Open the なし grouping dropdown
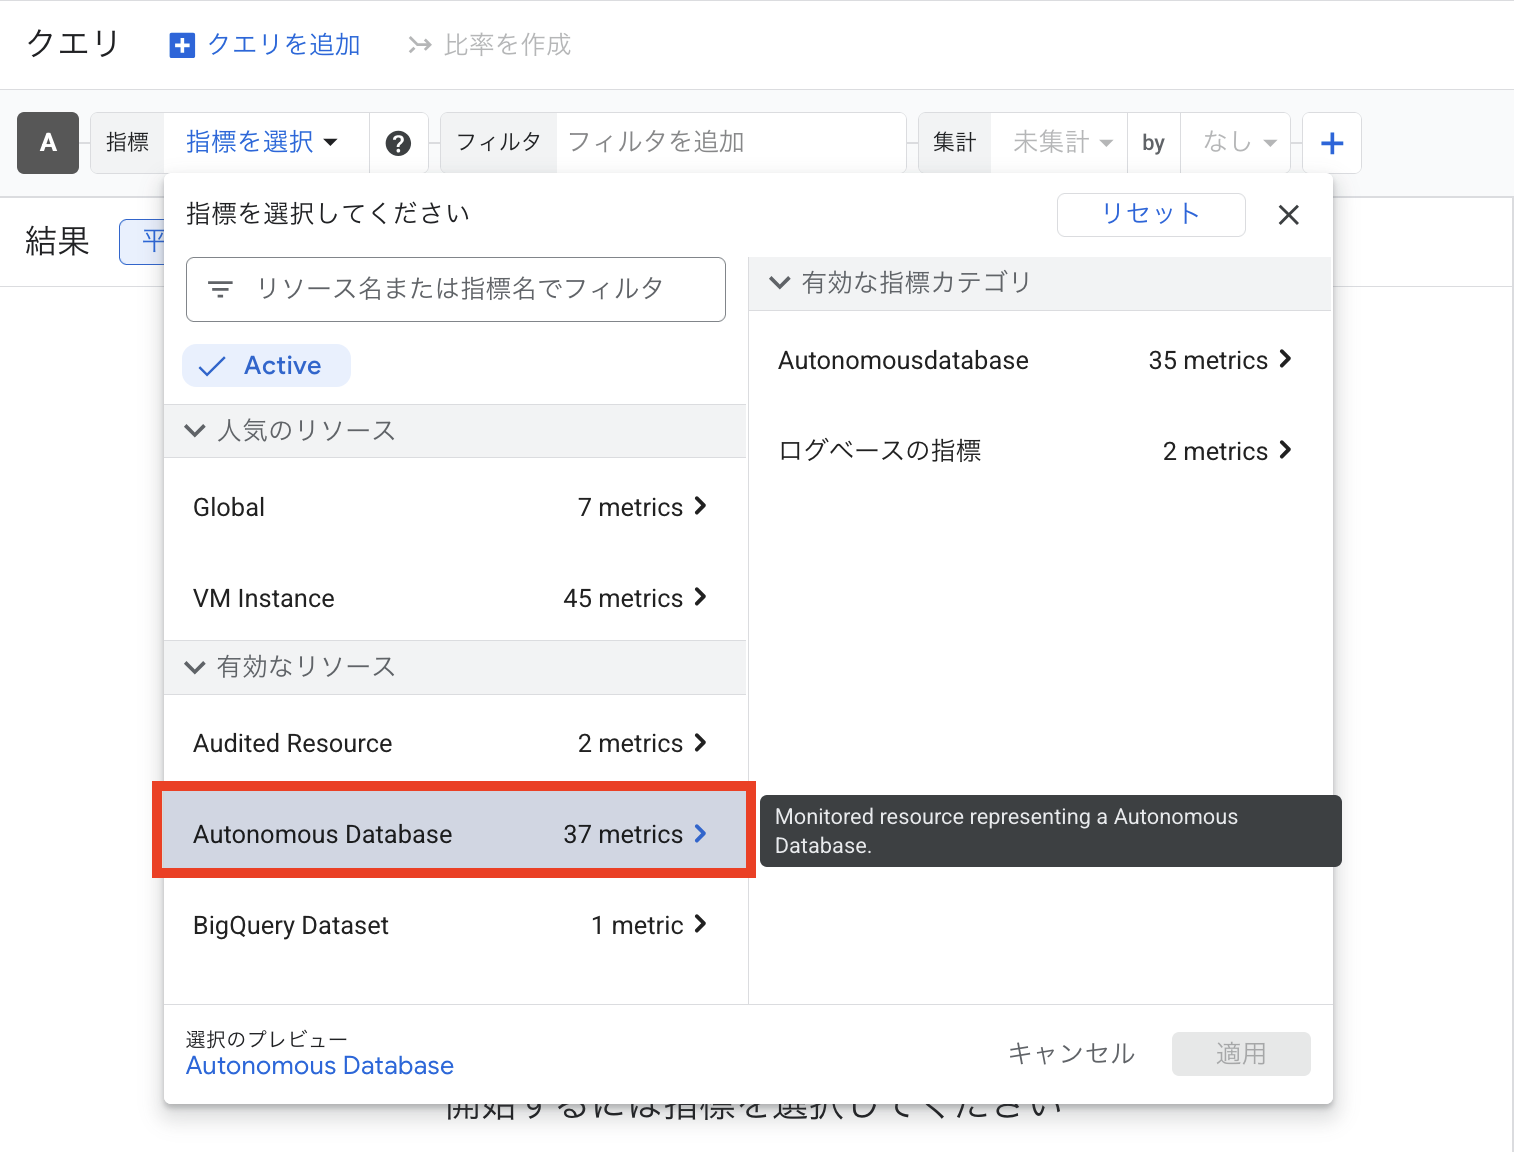Image resolution: width=1514 pixels, height=1152 pixels. point(1236,142)
